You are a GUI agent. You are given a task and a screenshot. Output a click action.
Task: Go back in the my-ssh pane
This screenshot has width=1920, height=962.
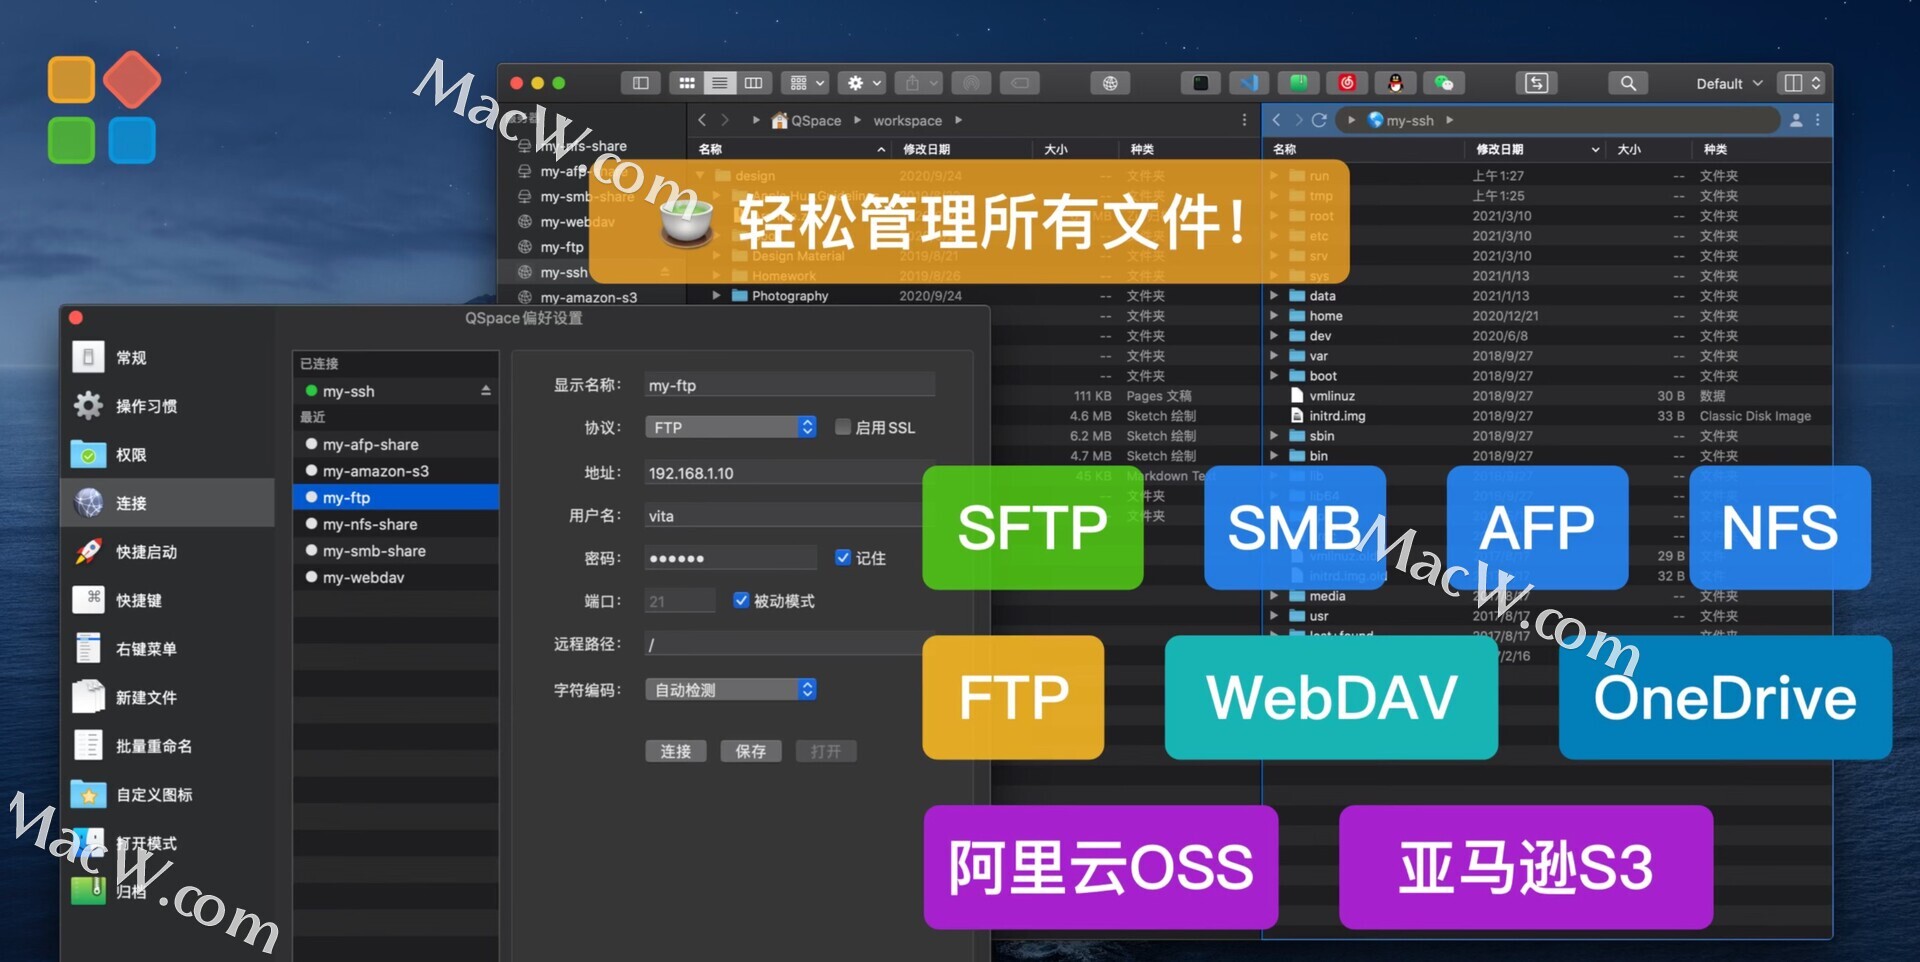pyautogui.click(x=1276, y=120)
